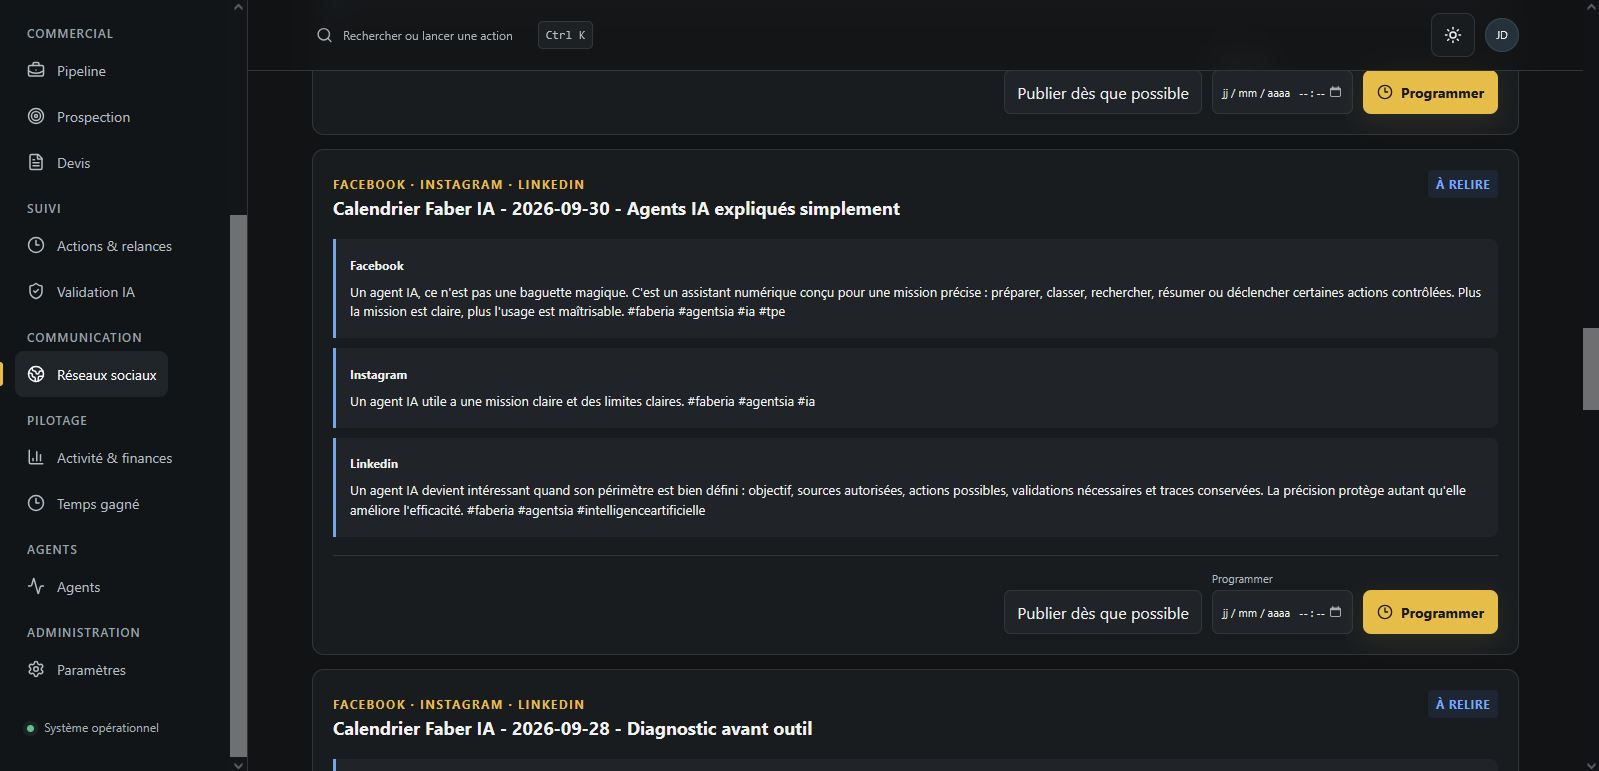Open the Pipeline briefcase icon

tap(36, 70)
